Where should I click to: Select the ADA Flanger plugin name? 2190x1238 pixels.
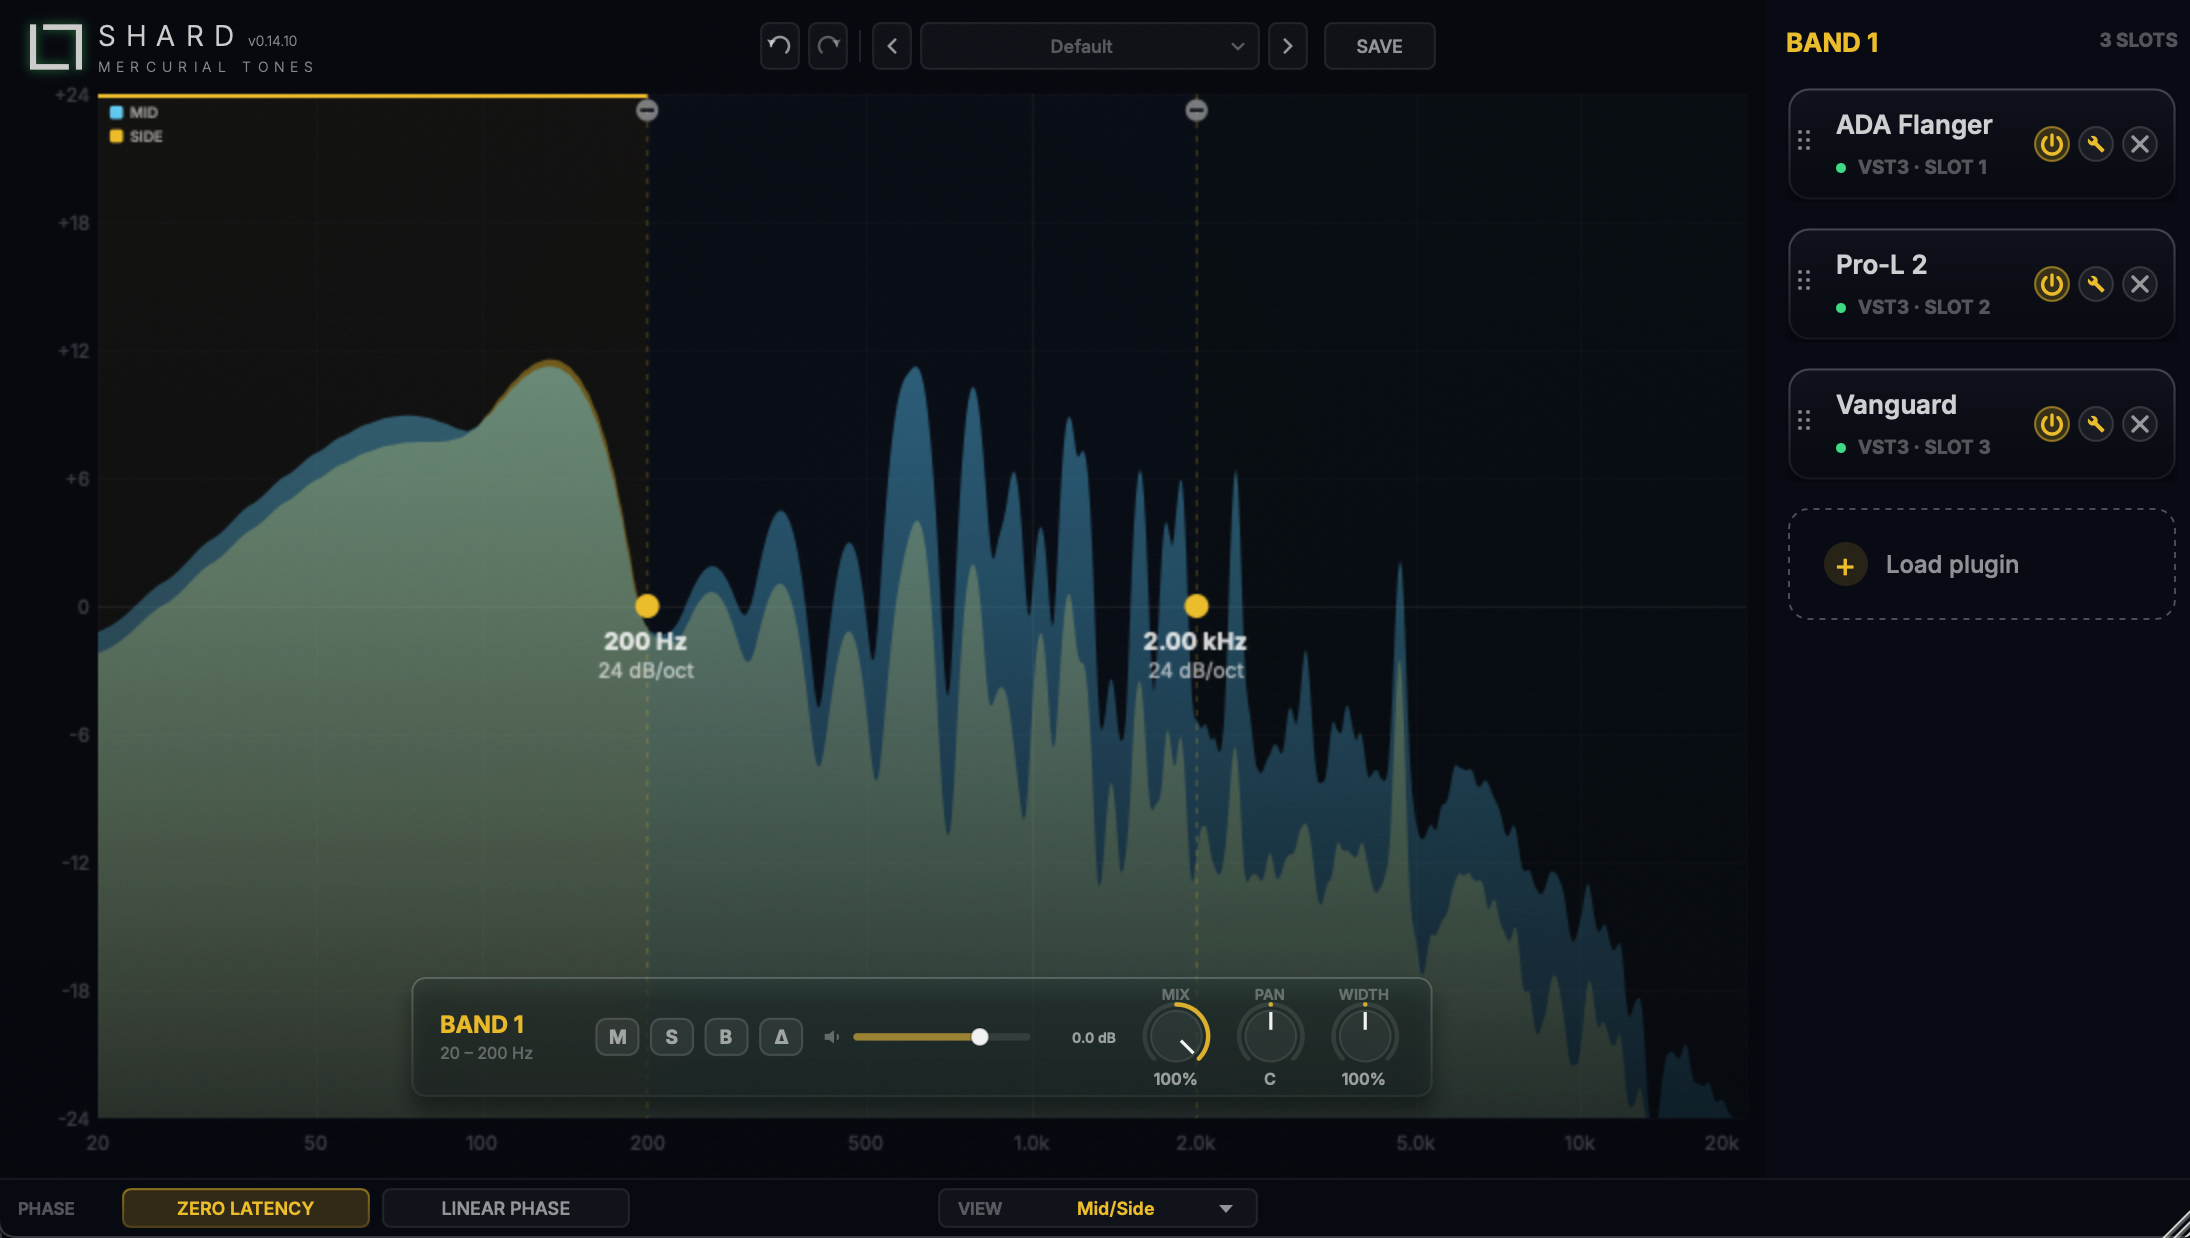click(x=1914, y=125)
